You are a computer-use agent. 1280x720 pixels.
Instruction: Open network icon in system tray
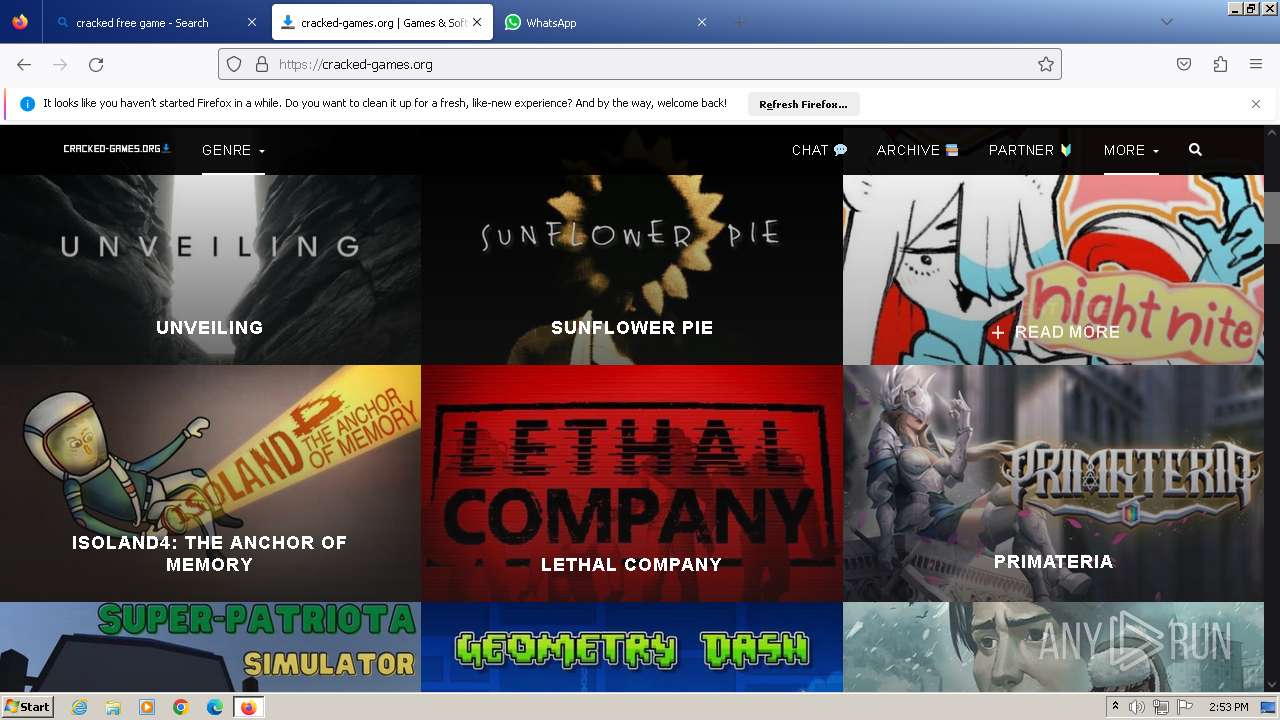coord(1161,707)
